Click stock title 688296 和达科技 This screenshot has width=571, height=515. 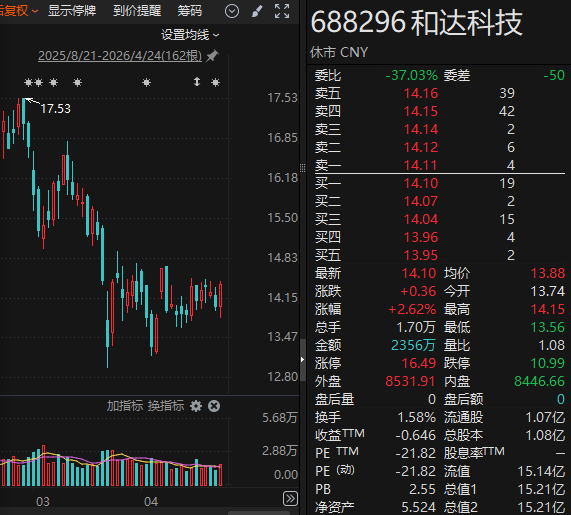417,23
